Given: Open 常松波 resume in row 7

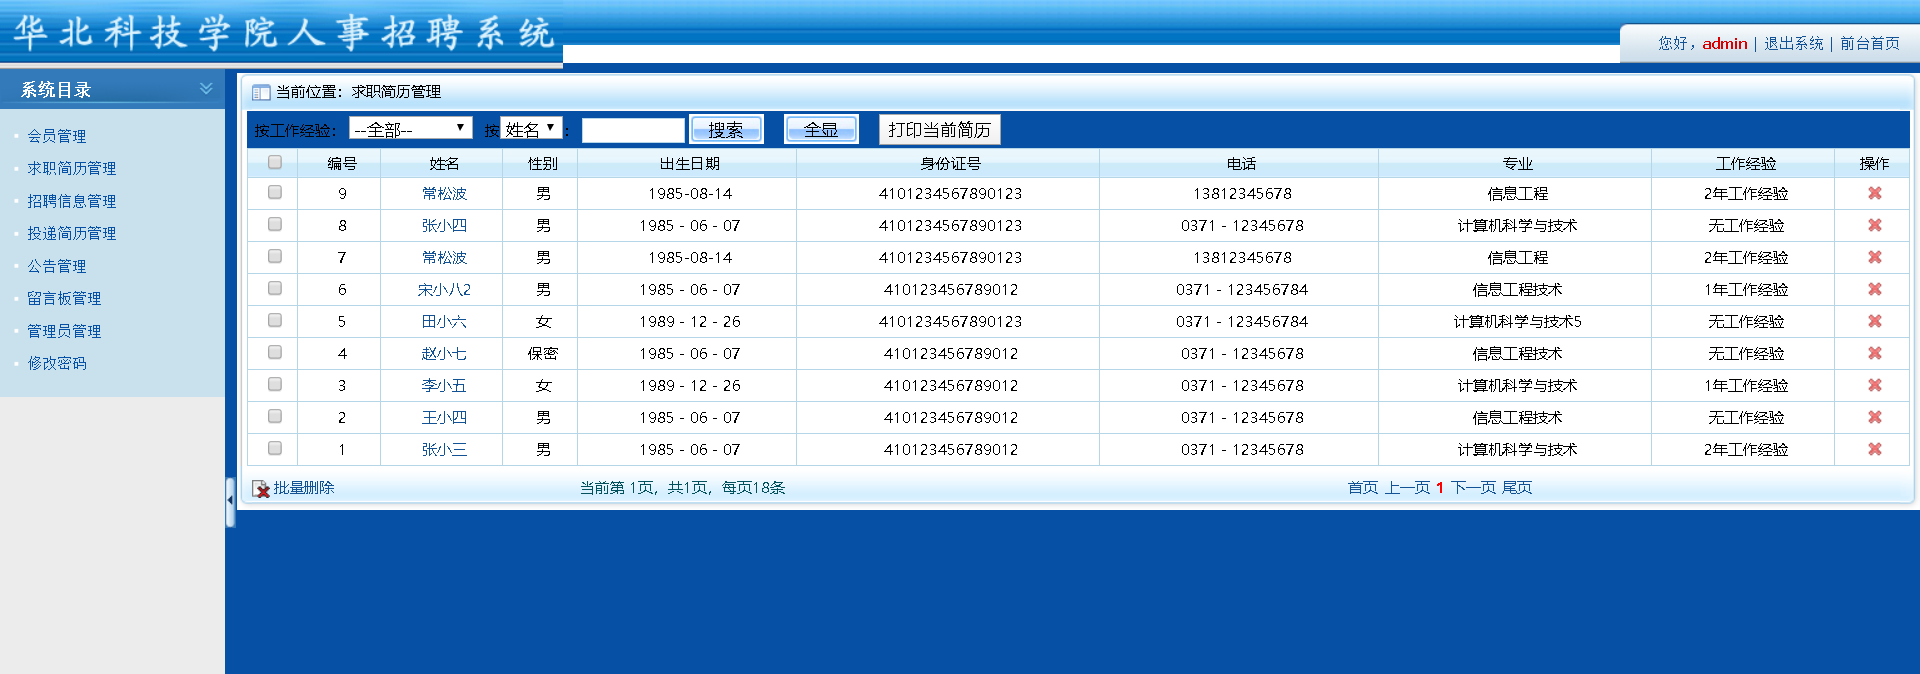Looking at the screenshot, I should (x=444, y=258).
